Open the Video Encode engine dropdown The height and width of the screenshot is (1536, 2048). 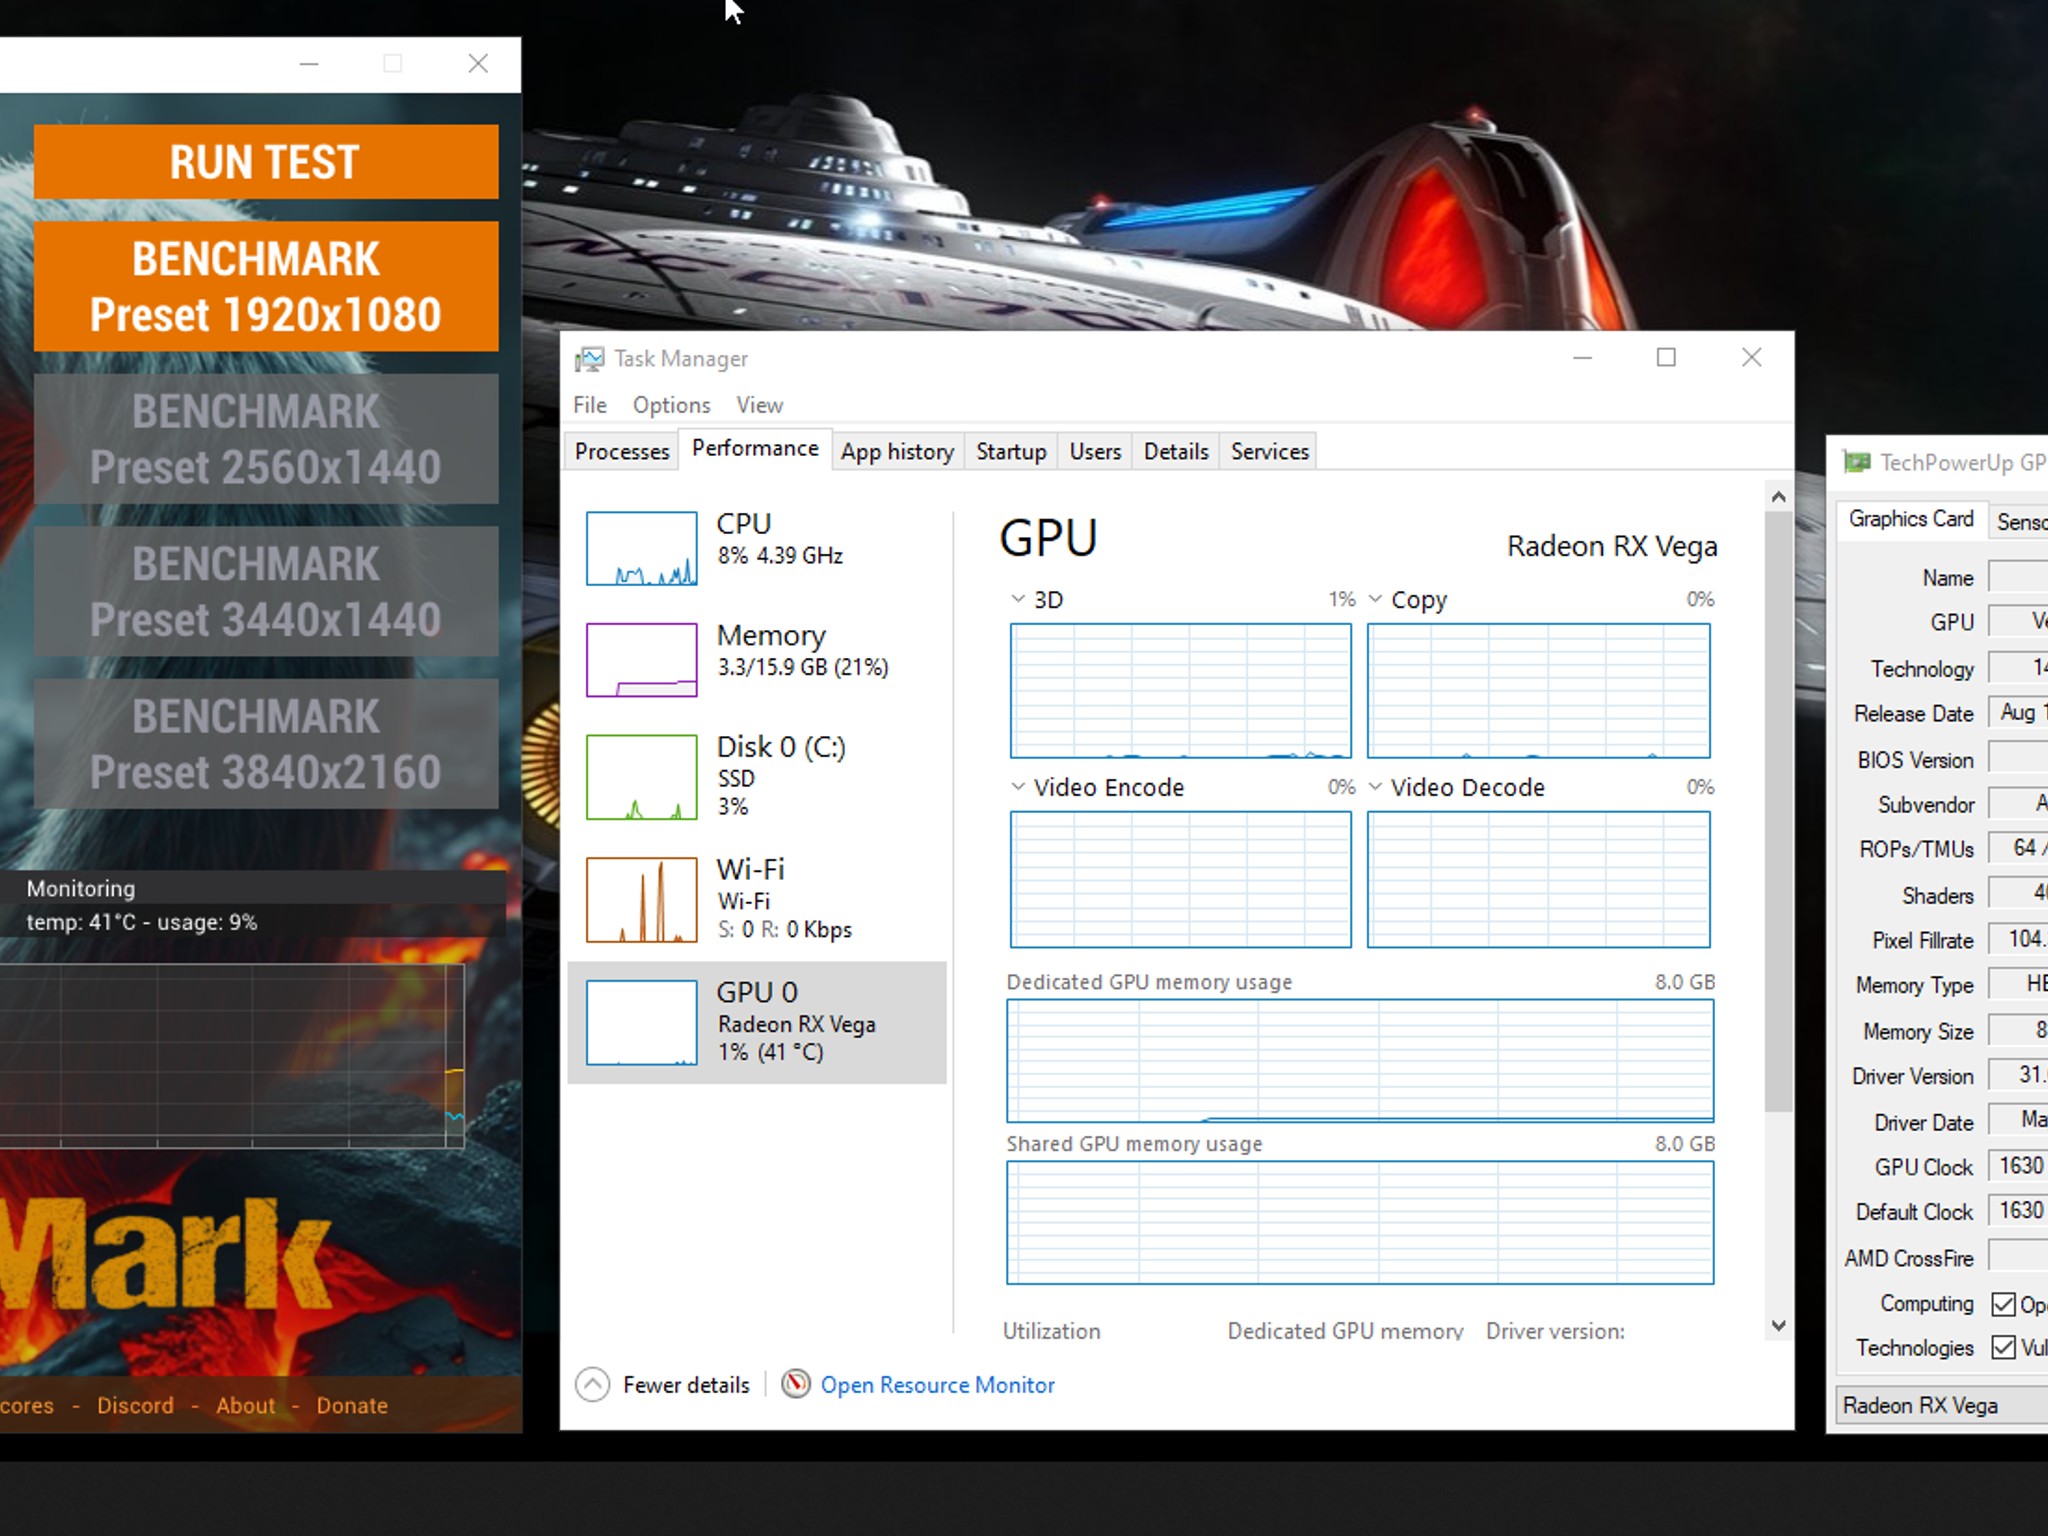(x=1018, y=787)
